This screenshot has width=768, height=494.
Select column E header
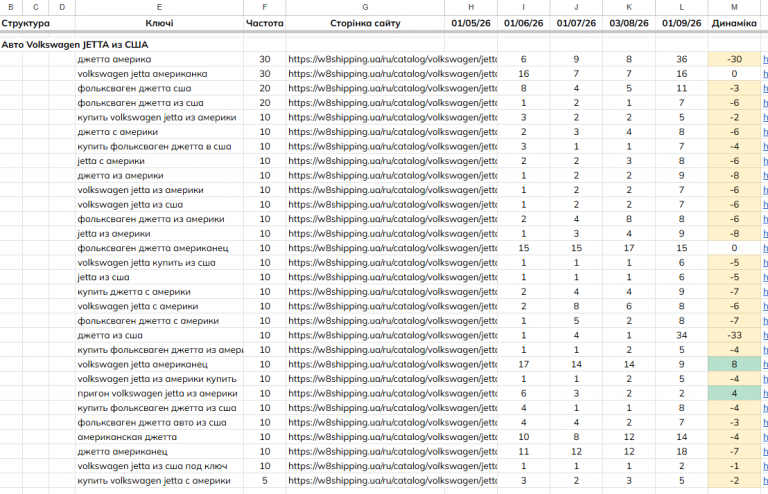[159, 7]
